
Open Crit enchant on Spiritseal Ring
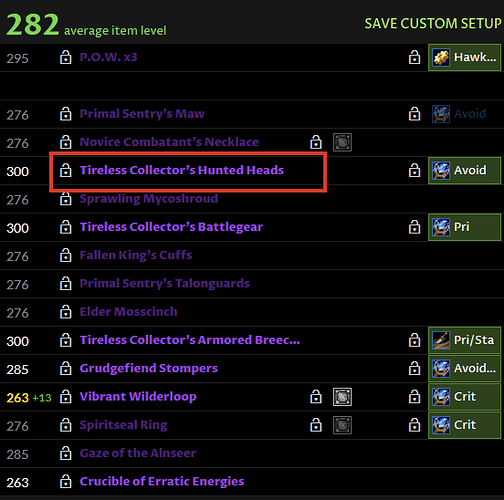(464, 426)
